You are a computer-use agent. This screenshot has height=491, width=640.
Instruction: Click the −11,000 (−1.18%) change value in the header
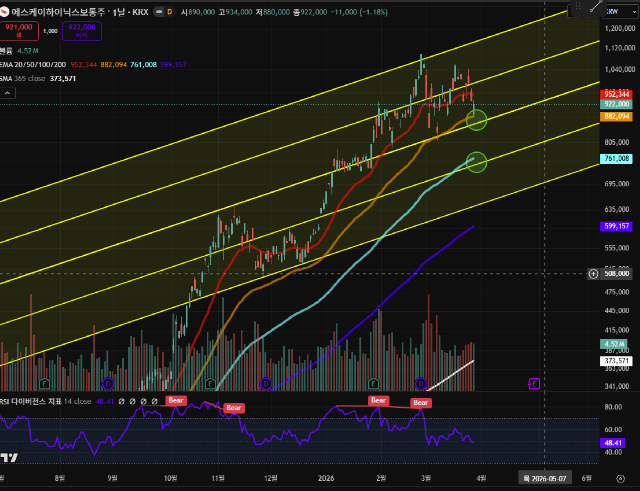[359, 12]
